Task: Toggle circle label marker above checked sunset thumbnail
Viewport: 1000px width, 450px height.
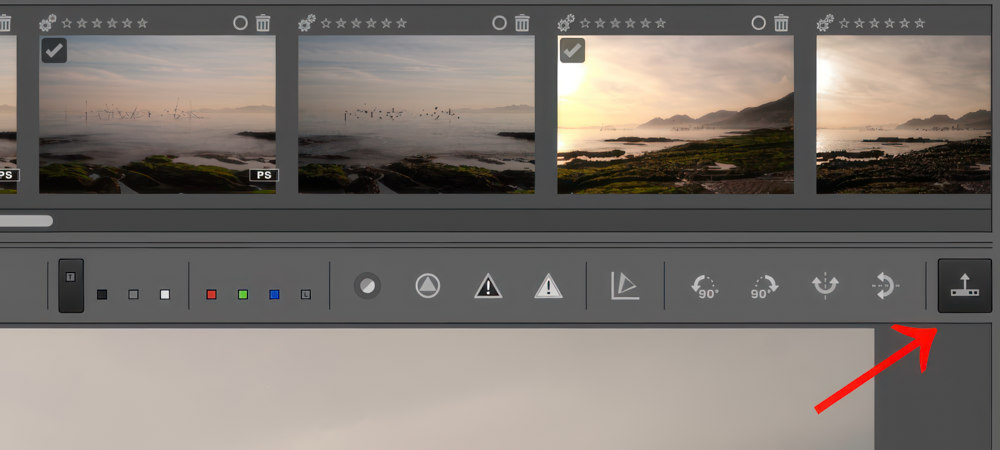Action: tap(758, 23)
